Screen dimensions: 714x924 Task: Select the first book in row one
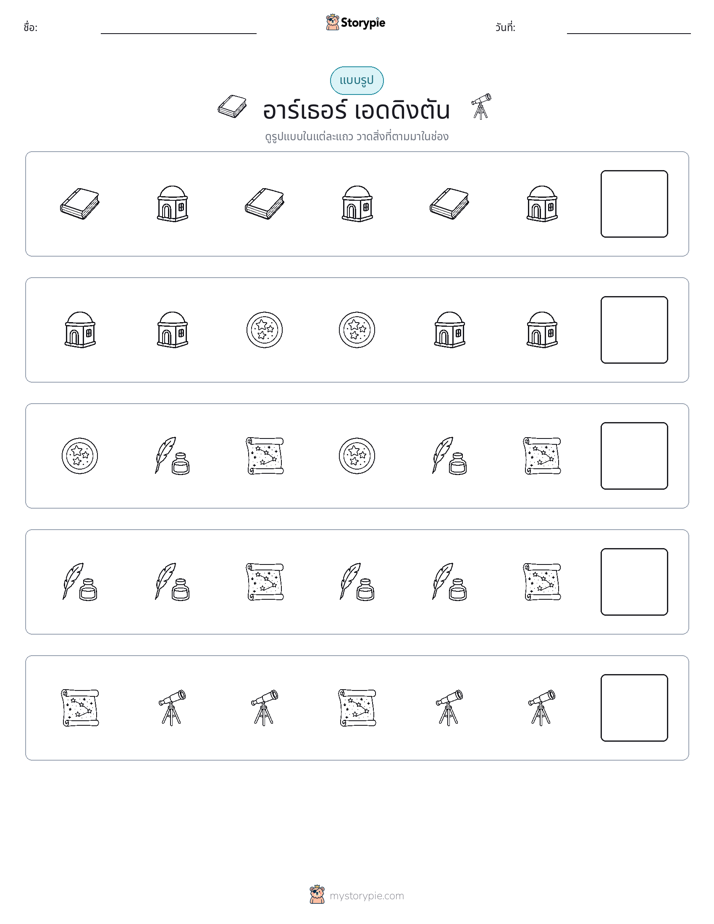point(80,204)
